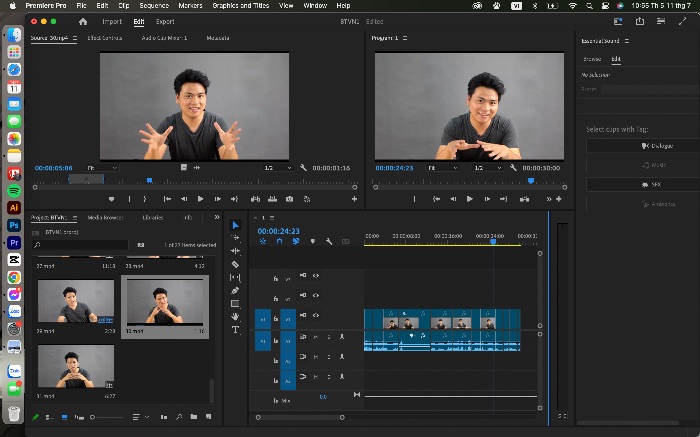Toggle lock on video track V1
This screenshot has height=437, width=700.
tap(276, 319)
